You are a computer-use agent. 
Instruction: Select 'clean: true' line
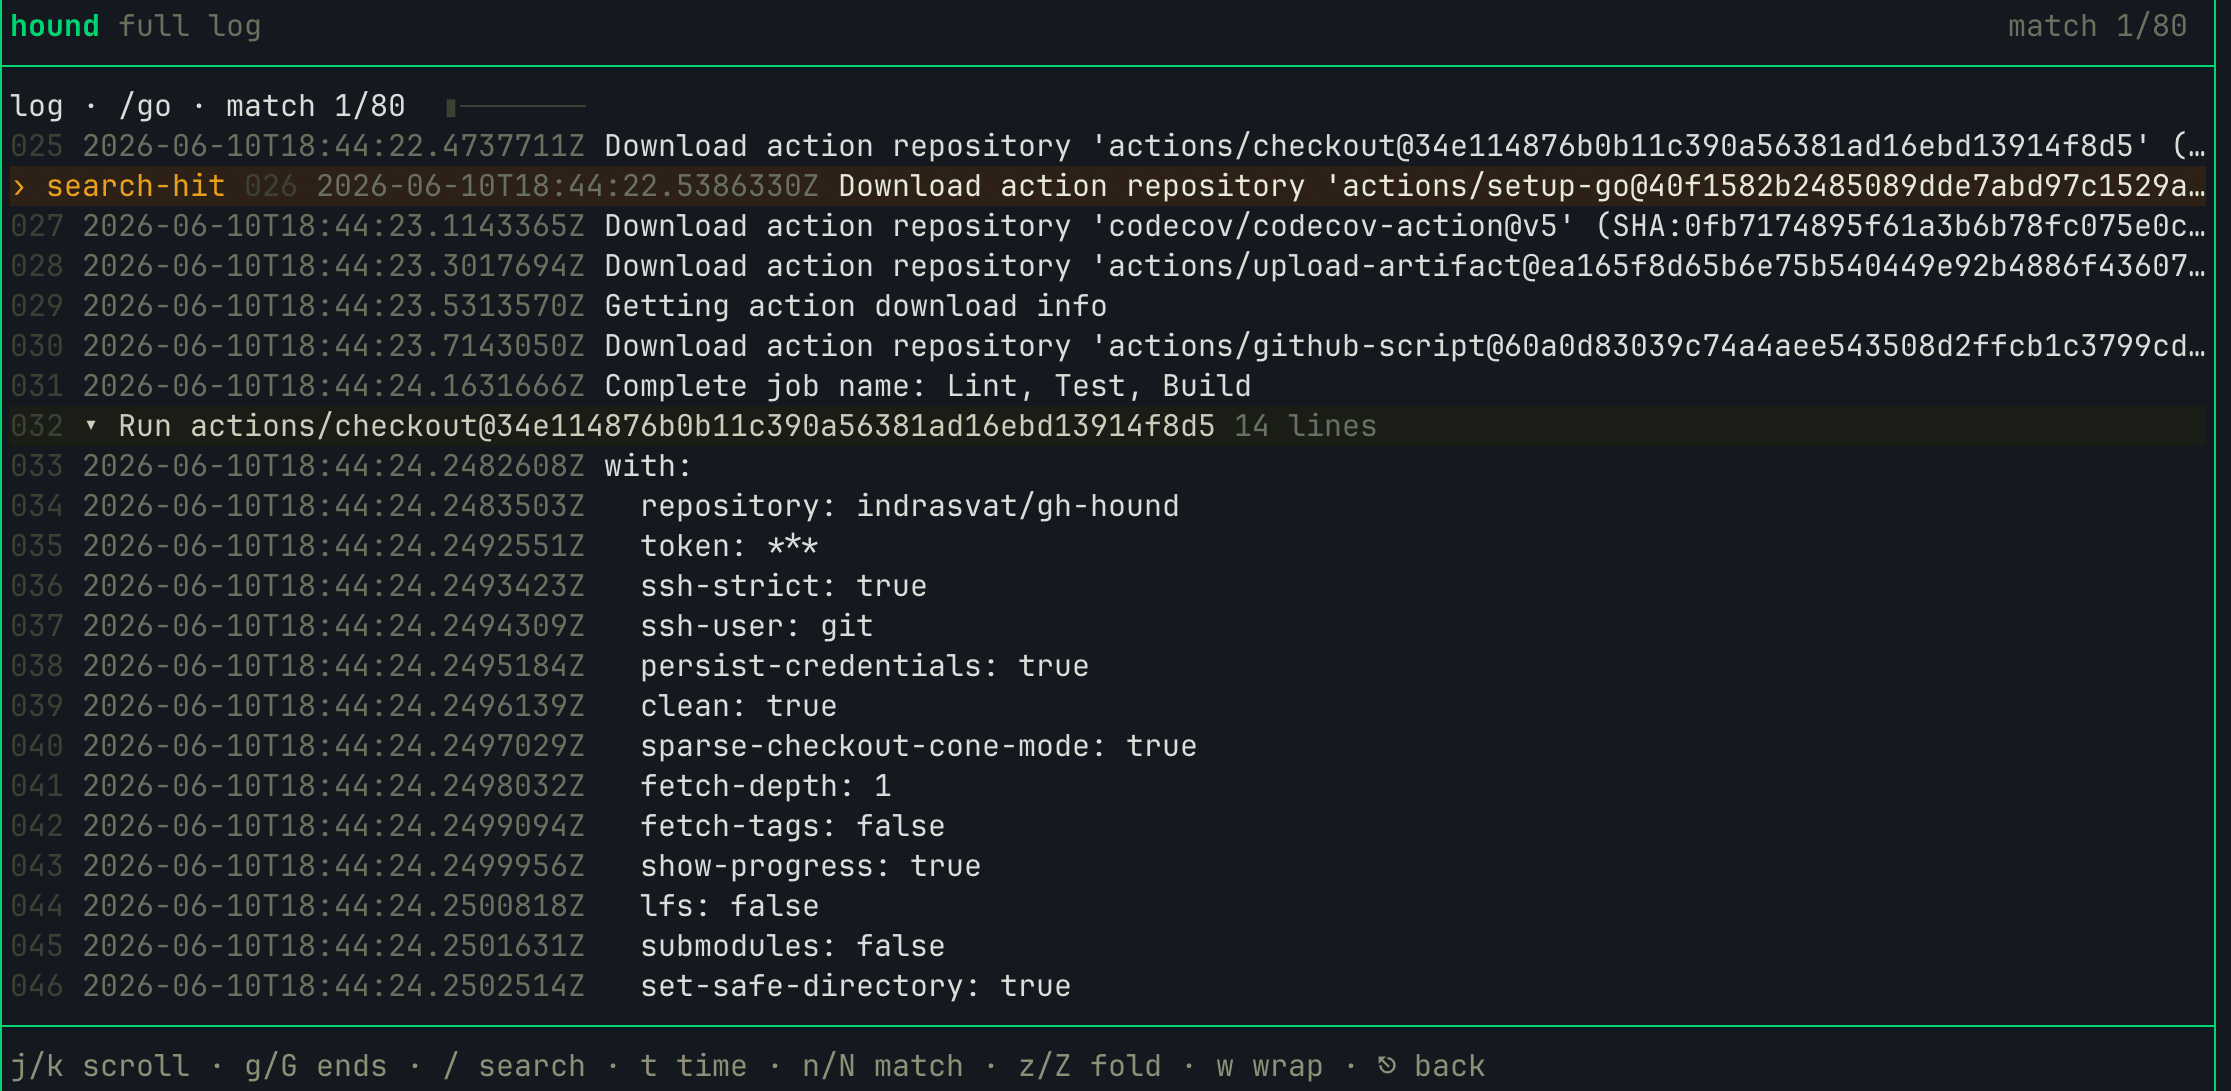point(1108,706)
